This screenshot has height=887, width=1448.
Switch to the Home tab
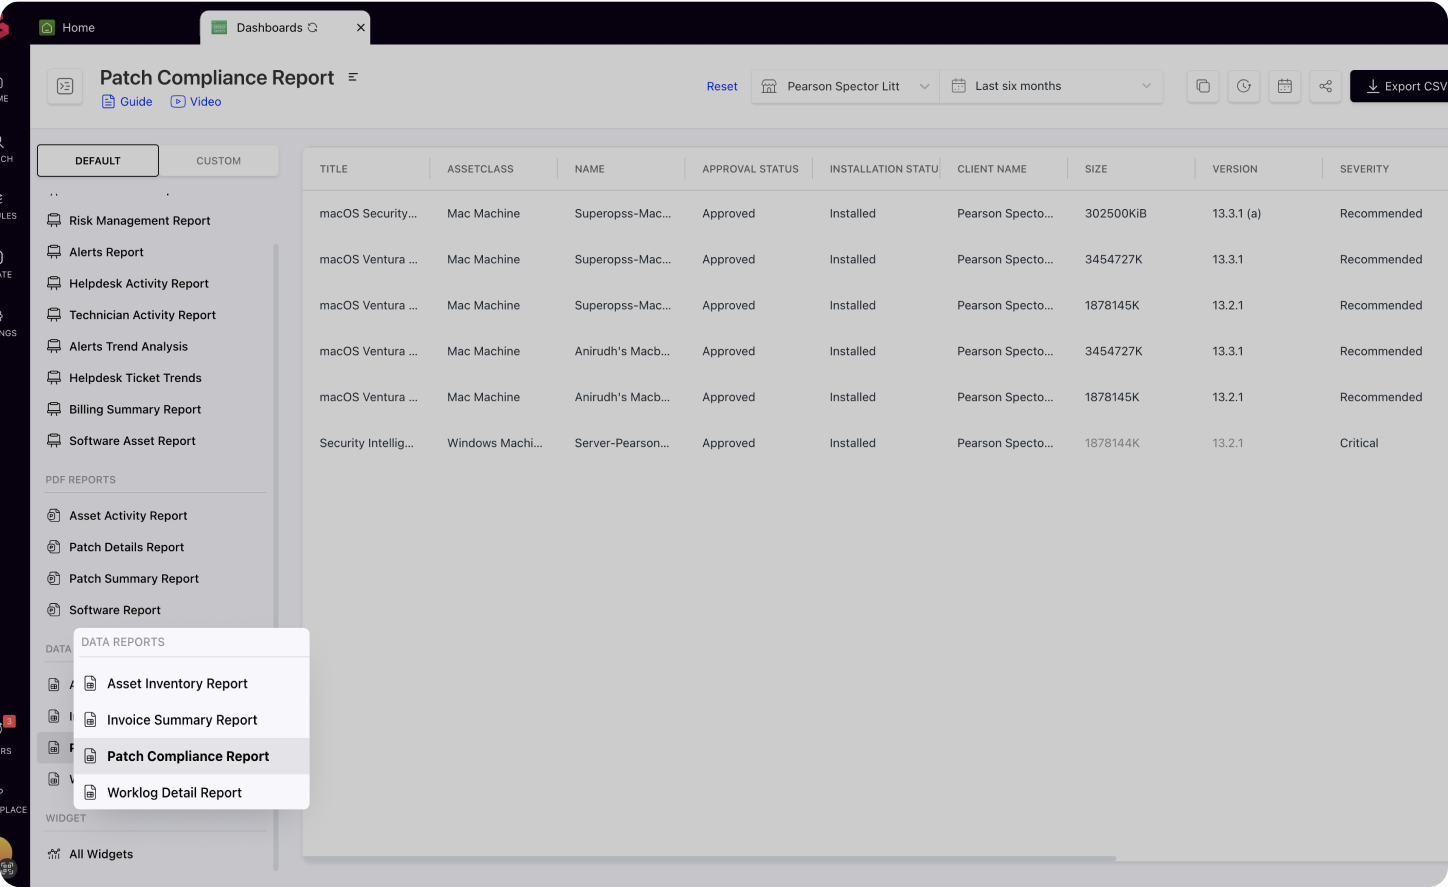[x=66, y=27]
